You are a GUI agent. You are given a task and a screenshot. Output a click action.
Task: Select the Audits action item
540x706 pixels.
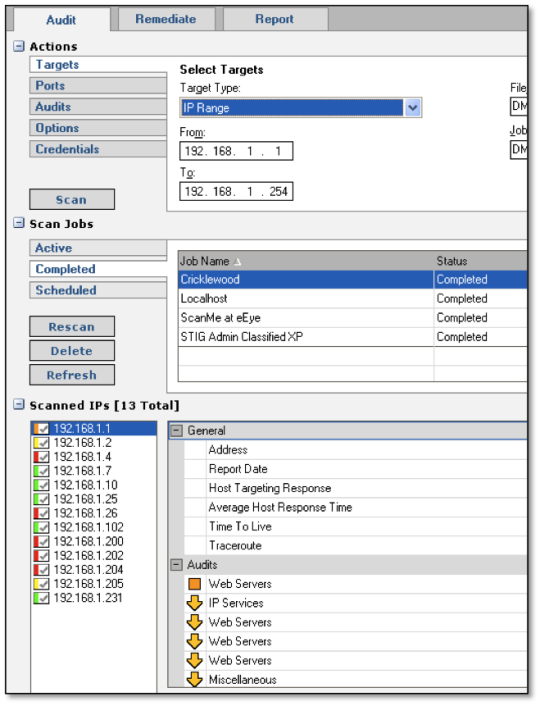(x=98, y=107)
